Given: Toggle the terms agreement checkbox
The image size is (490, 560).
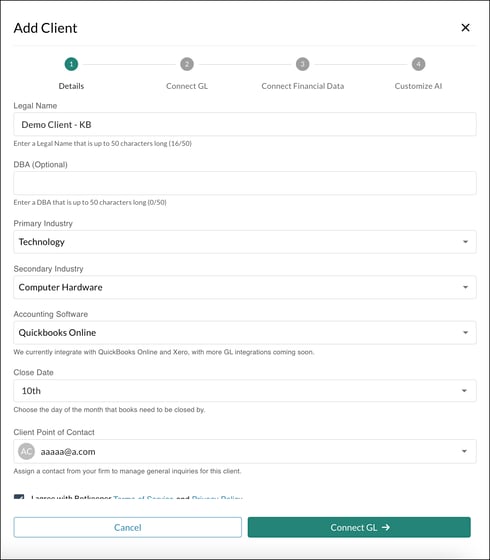Looking at the screenshot, I should 19,497.
